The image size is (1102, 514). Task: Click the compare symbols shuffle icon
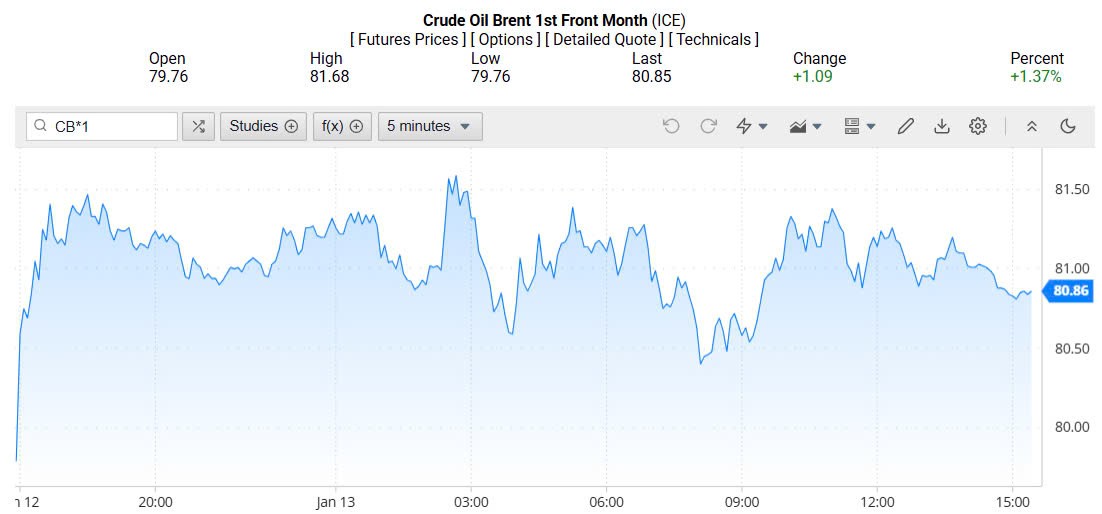[x=198, y=126]
